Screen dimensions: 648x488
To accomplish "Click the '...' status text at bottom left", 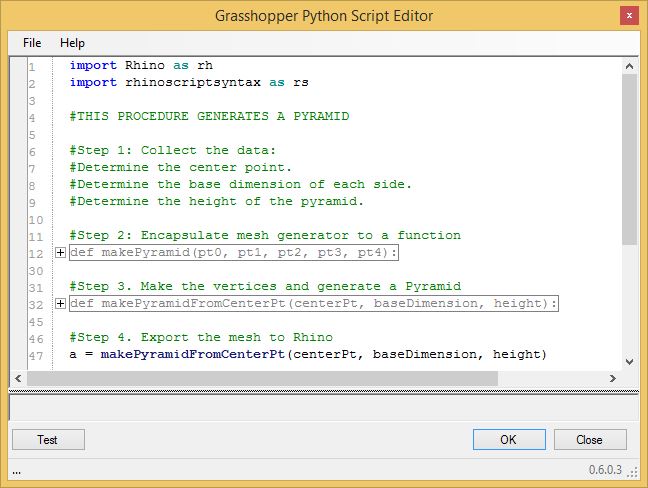I will [17, 471].
